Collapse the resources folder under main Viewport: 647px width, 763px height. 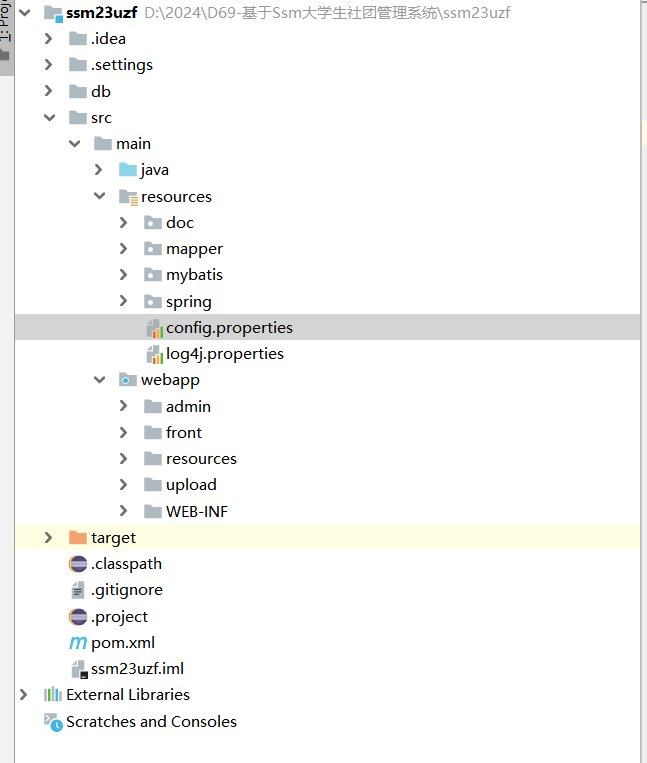point(99,197)
